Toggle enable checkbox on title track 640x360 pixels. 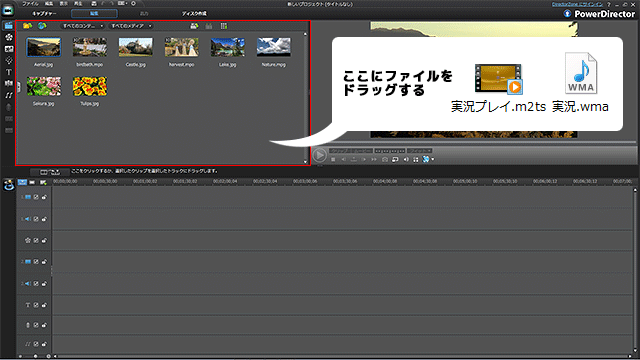(x=36, y=305)
